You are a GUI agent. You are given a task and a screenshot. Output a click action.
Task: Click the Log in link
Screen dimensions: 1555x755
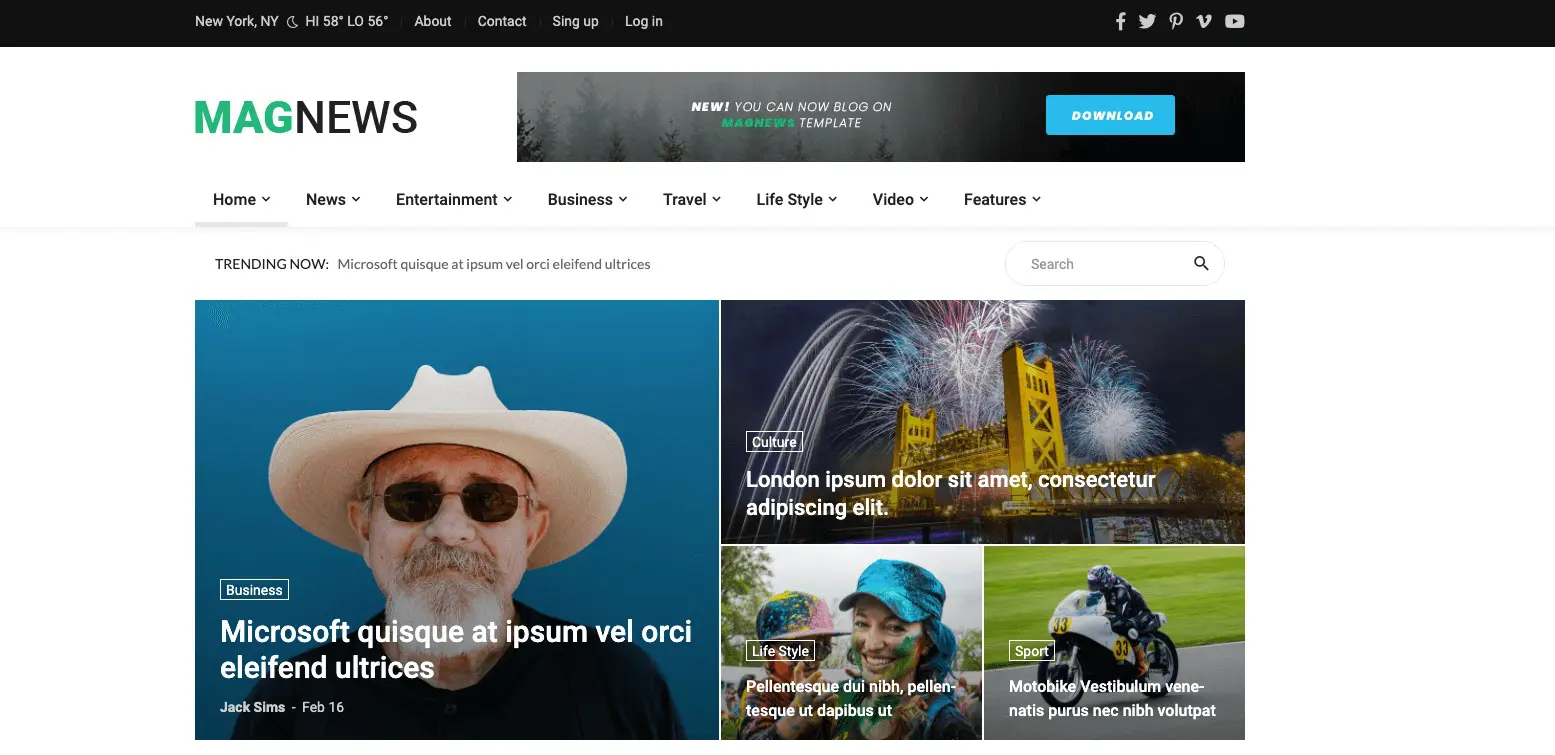644,21
